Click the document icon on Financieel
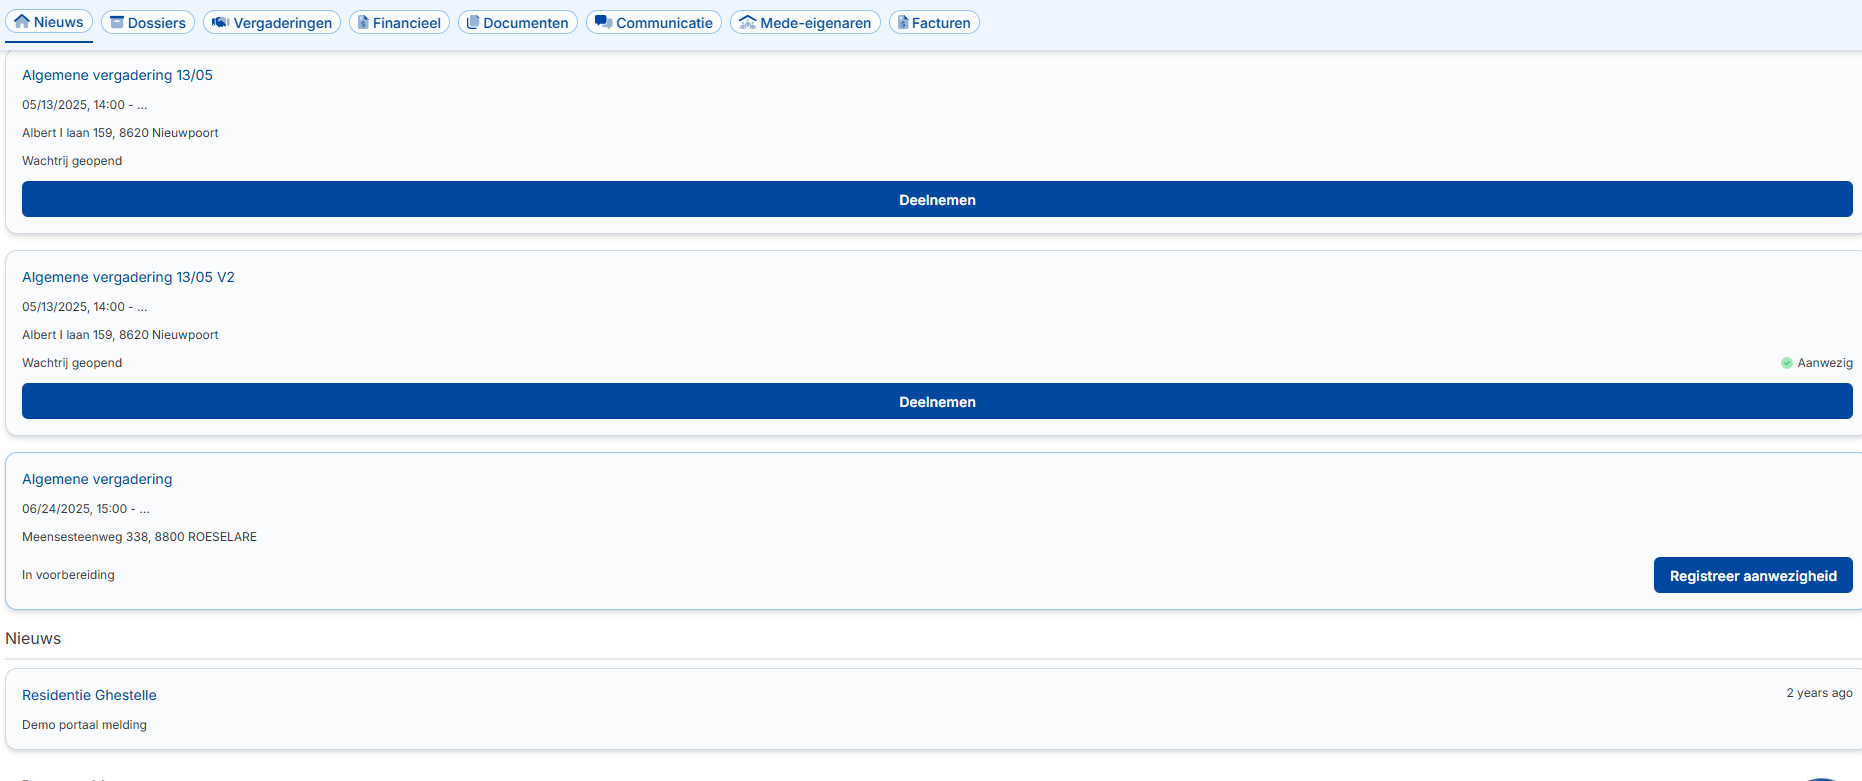This screenshot has width=1862, height=781. (x=363, y=22)
